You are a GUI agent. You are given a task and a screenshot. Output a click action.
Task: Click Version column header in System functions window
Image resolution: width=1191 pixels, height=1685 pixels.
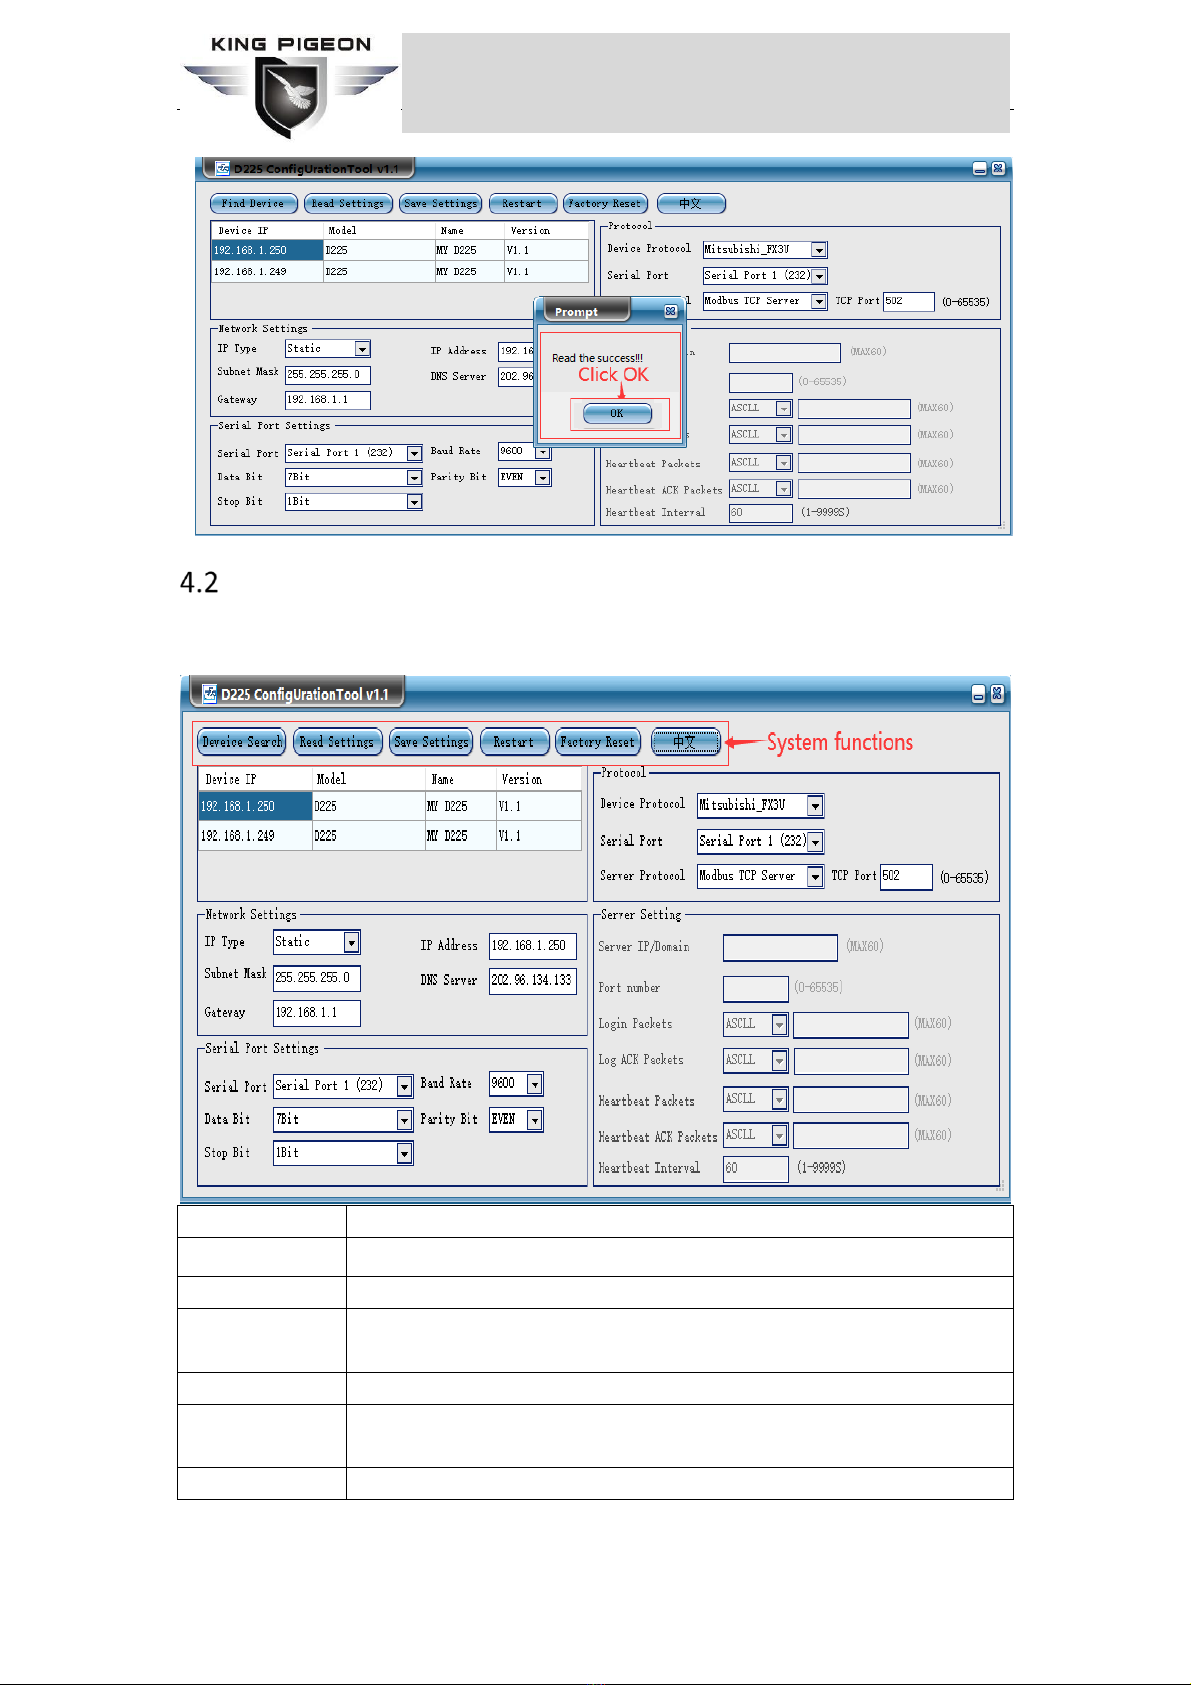539,779
